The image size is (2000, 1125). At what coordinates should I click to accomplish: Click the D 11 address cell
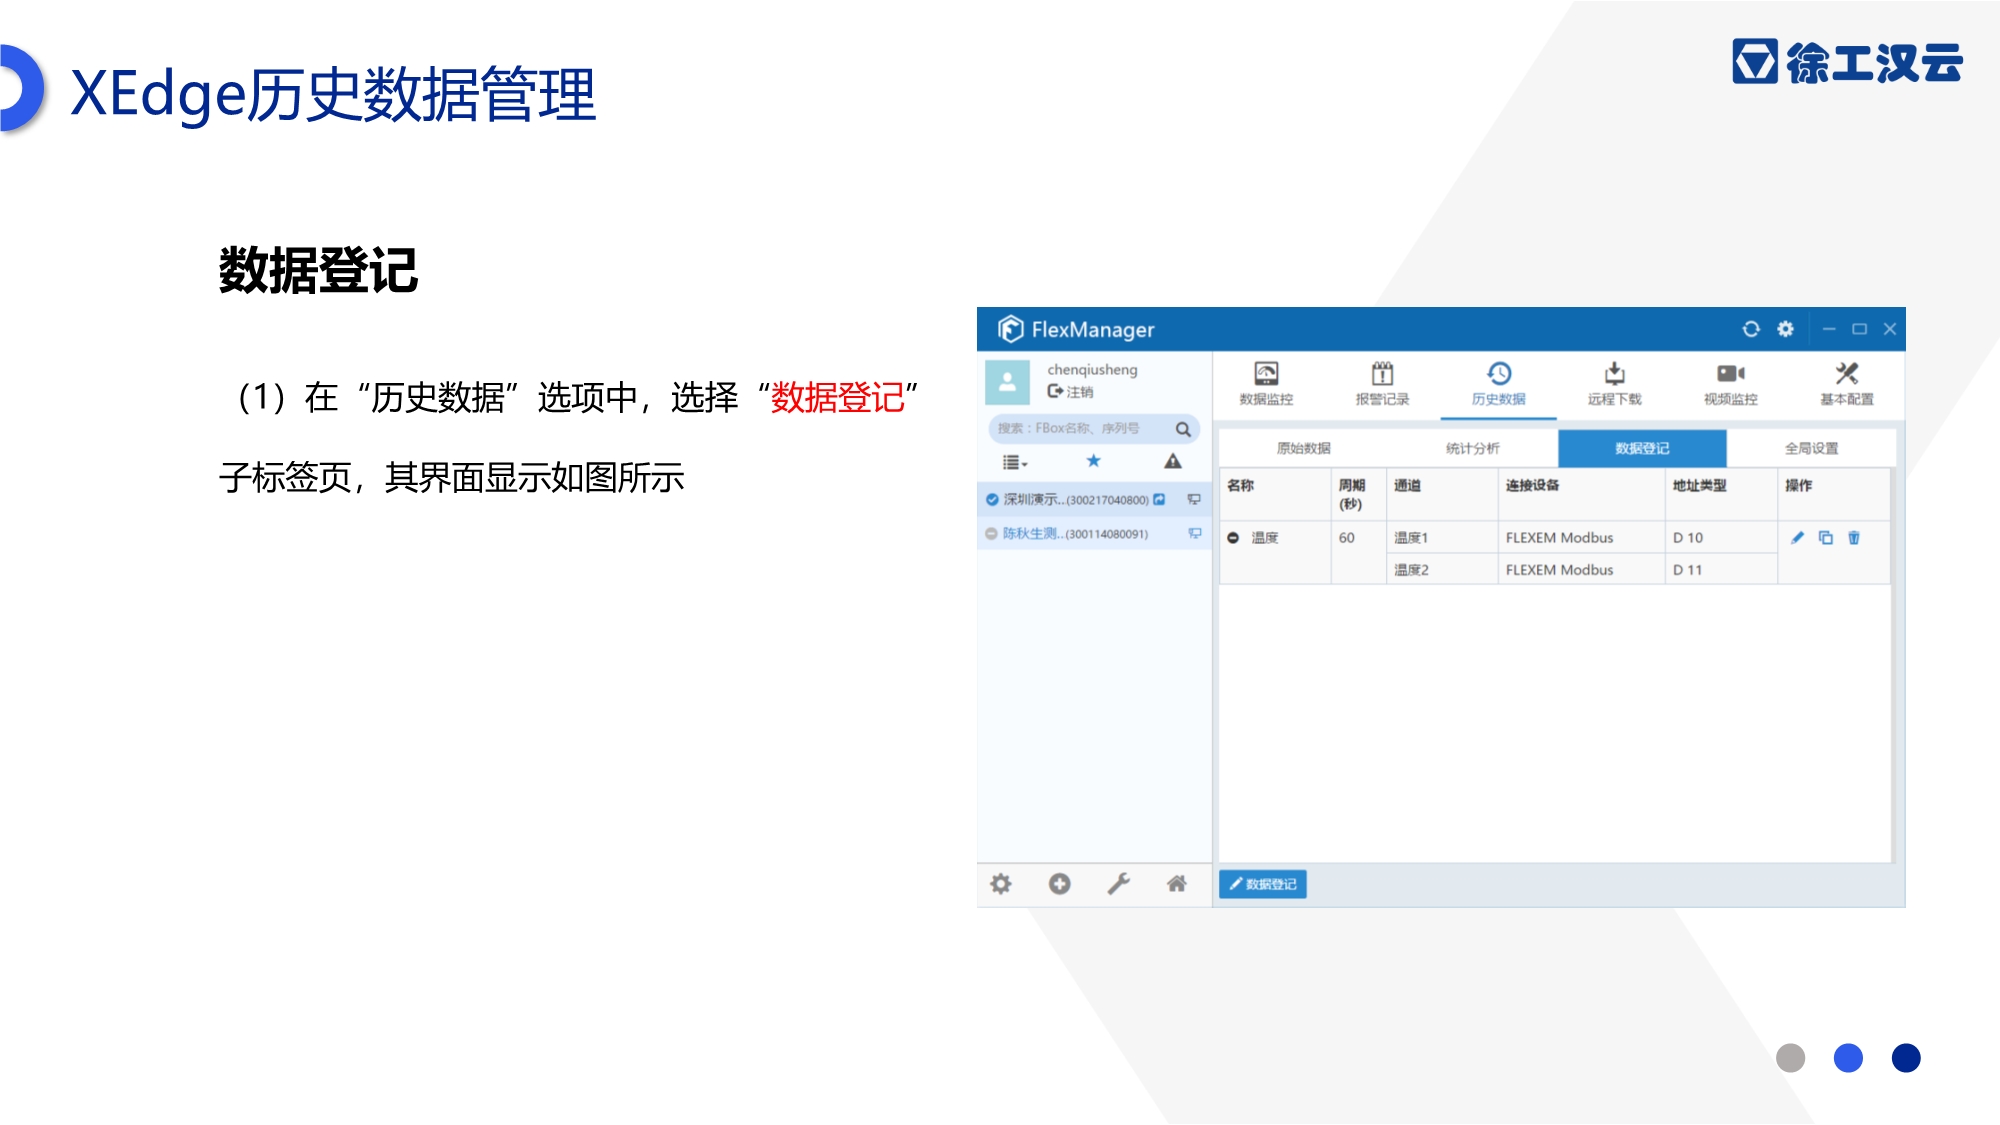pos(1721,570)
